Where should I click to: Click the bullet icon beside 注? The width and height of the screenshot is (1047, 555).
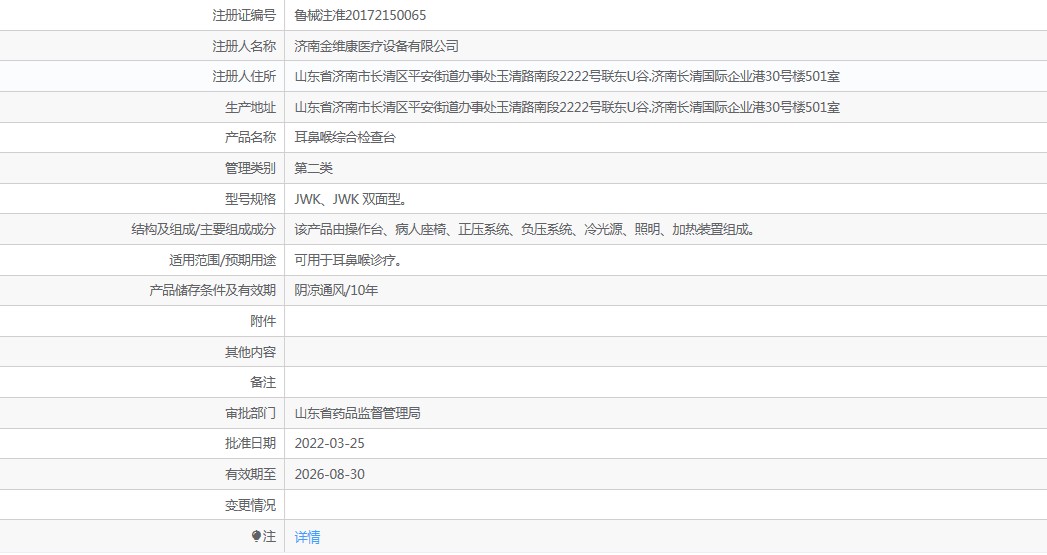tap(257, 537)
